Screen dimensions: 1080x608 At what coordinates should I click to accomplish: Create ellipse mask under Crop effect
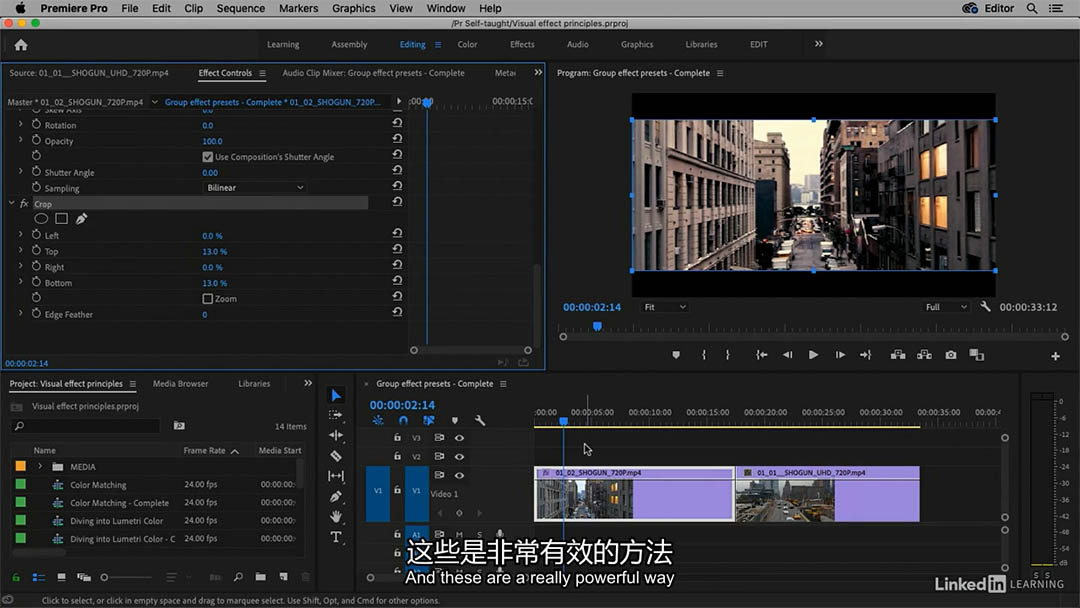click(41, 219)
